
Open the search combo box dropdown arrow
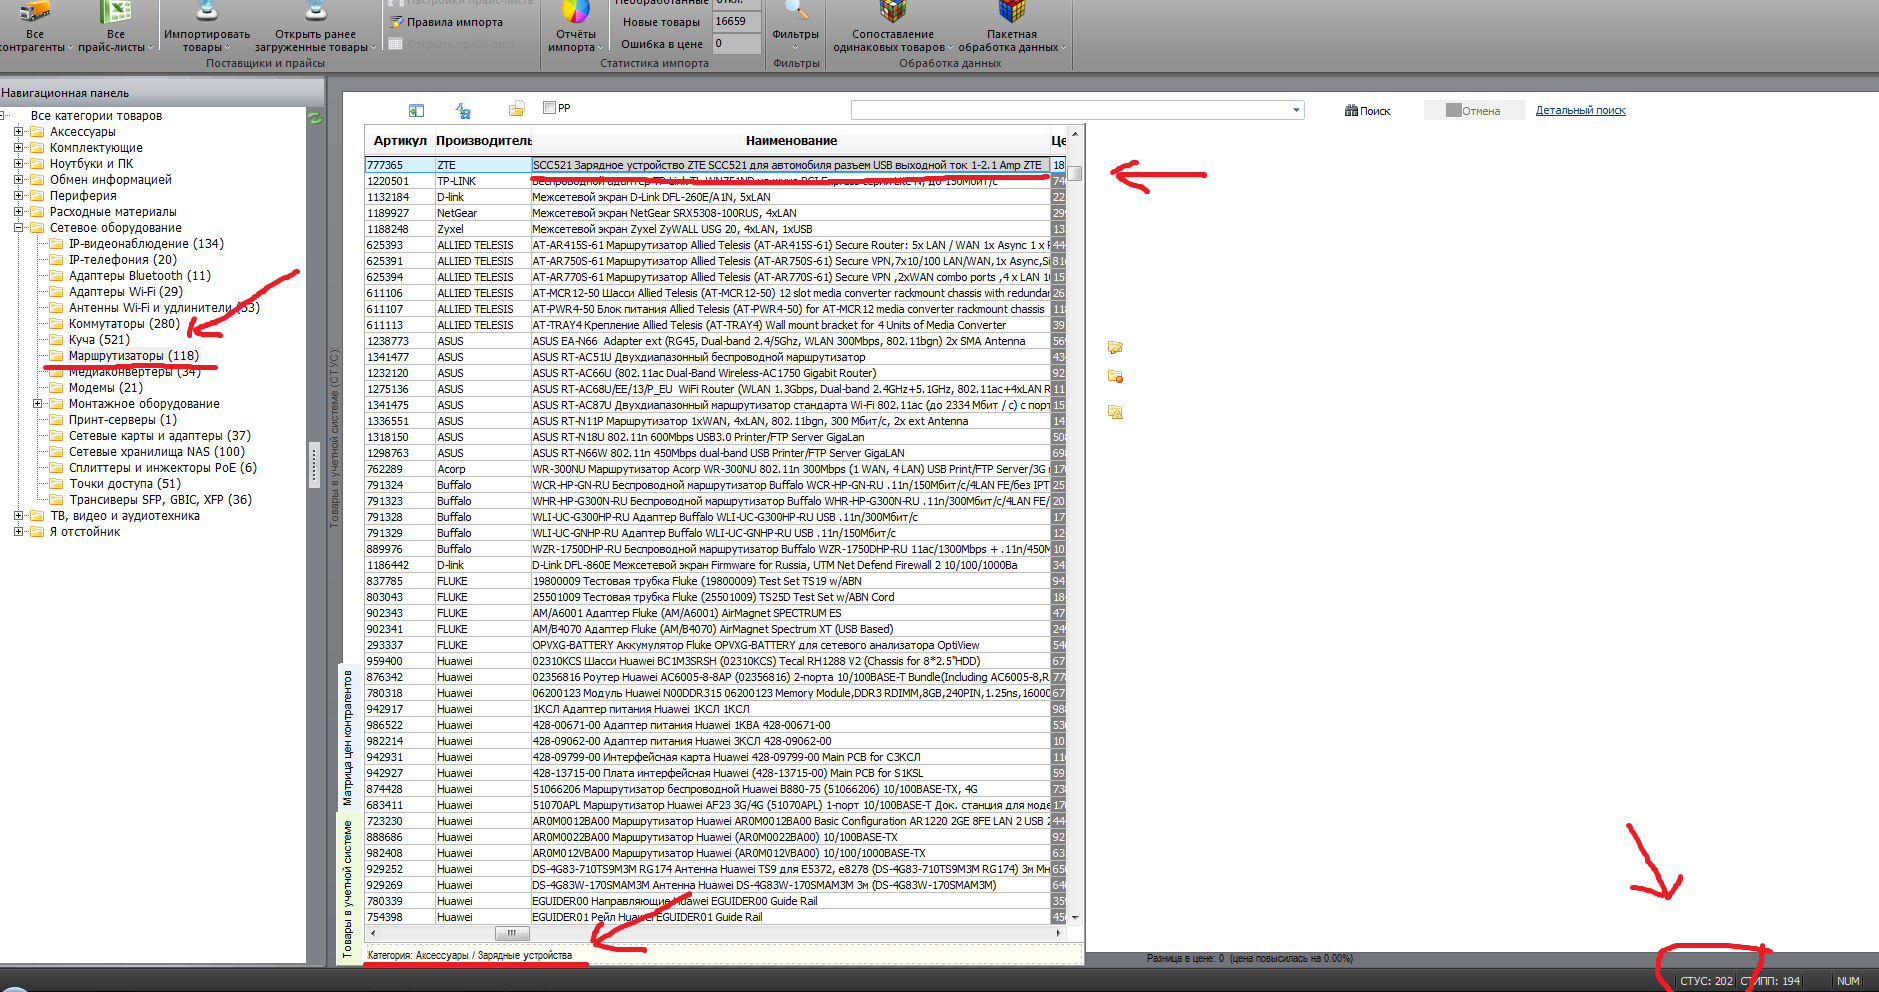(1296, 110)
